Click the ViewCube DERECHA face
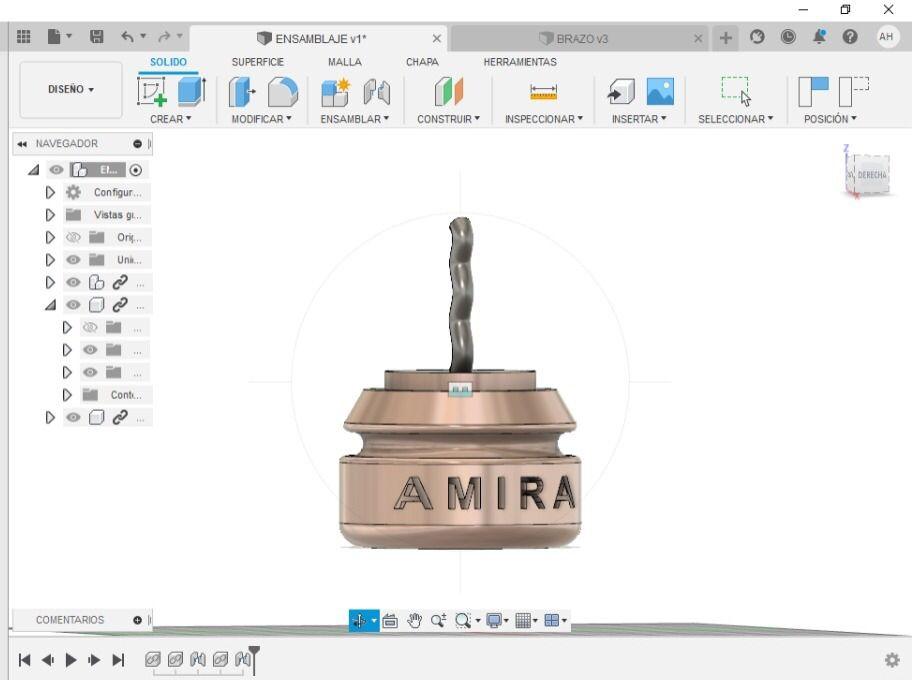Screen dimensions: 912x680 872,175
